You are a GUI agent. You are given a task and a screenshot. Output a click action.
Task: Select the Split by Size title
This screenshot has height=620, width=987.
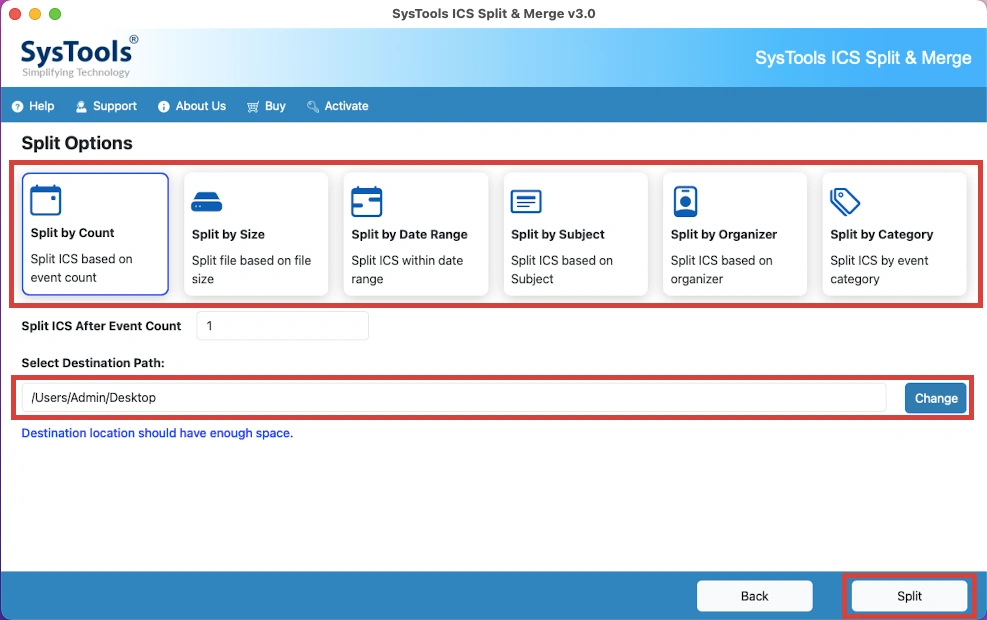[228, 234]
